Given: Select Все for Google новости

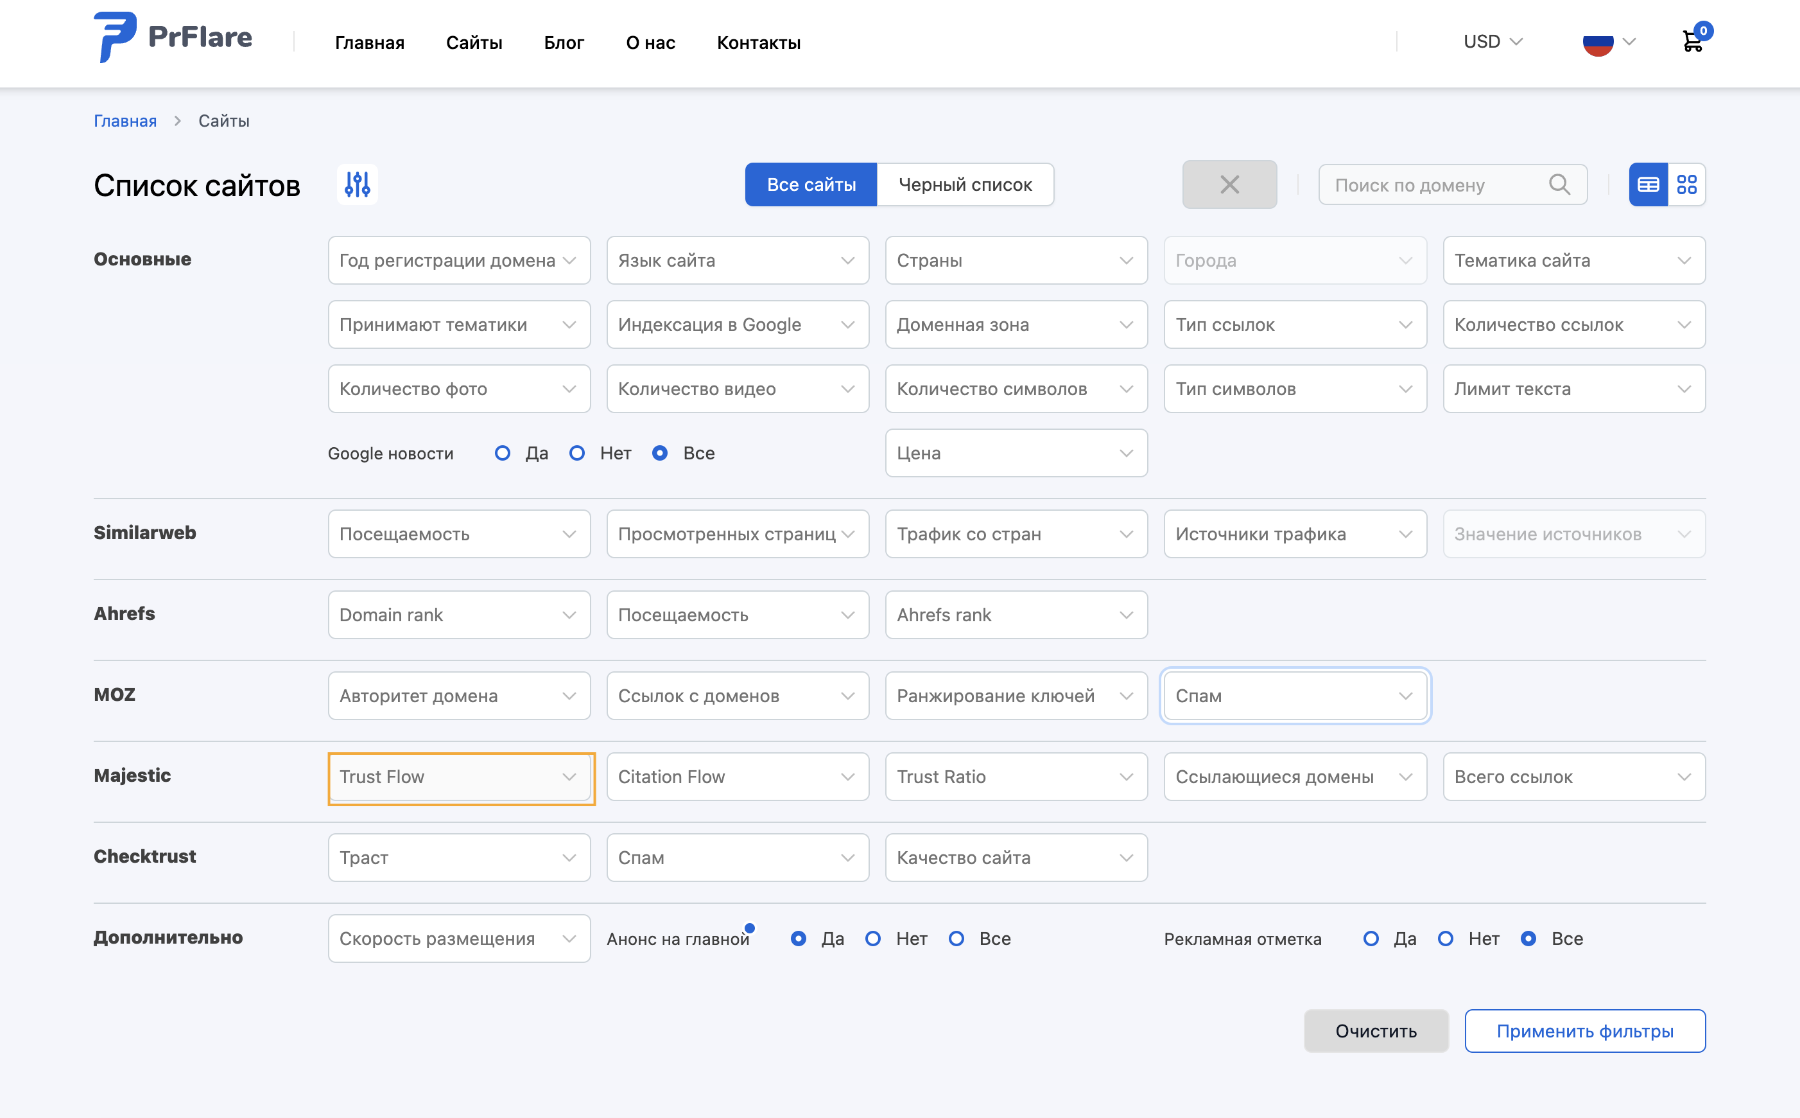Looking at the screenshot, I should tap(660, 453).
